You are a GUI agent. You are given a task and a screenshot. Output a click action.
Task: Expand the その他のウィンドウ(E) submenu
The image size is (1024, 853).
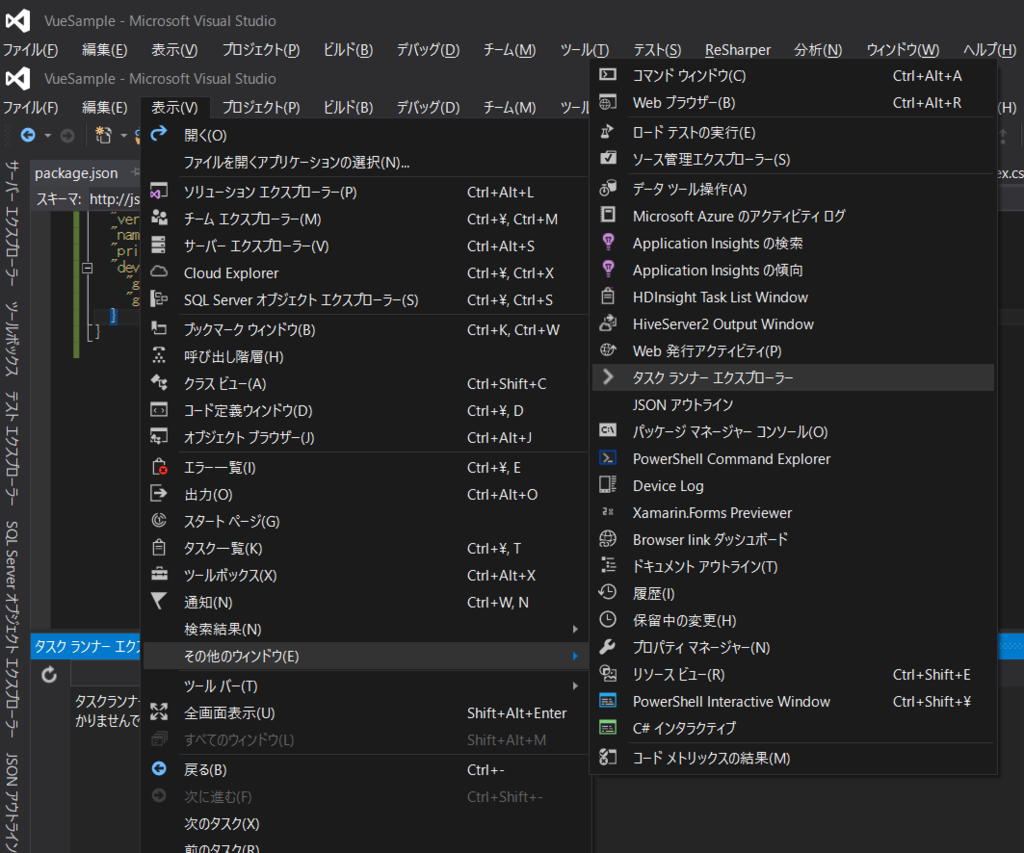pos(366,656)
